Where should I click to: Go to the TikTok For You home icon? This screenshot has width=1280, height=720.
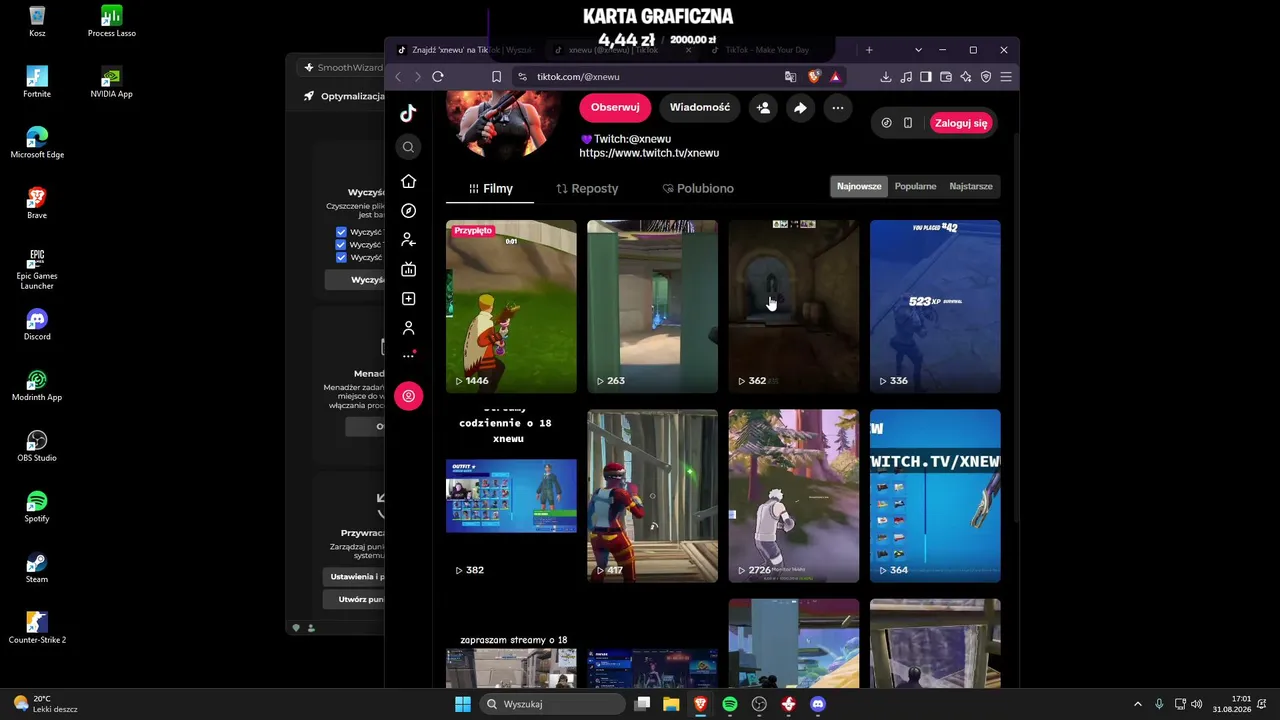tap(408, 181)
